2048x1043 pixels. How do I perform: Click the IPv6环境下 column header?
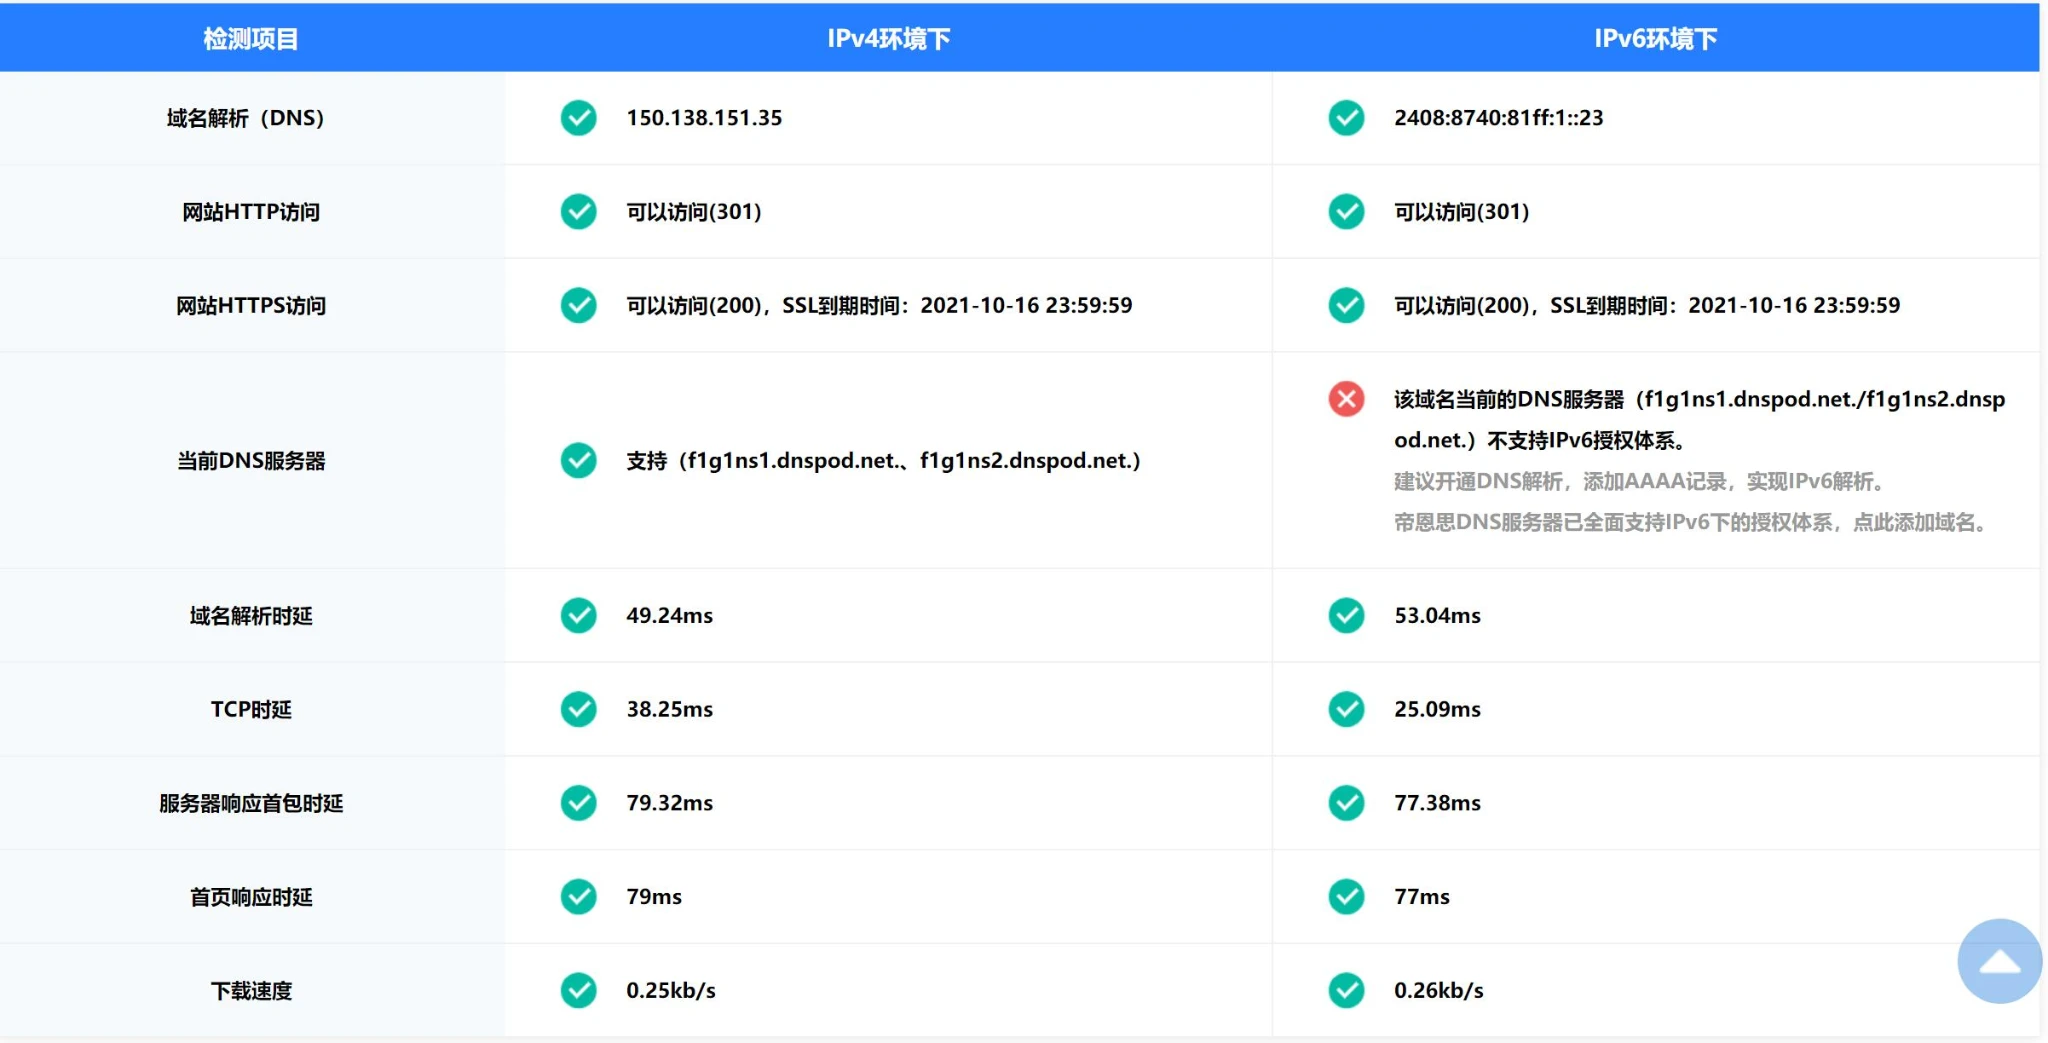[1655, 39]
